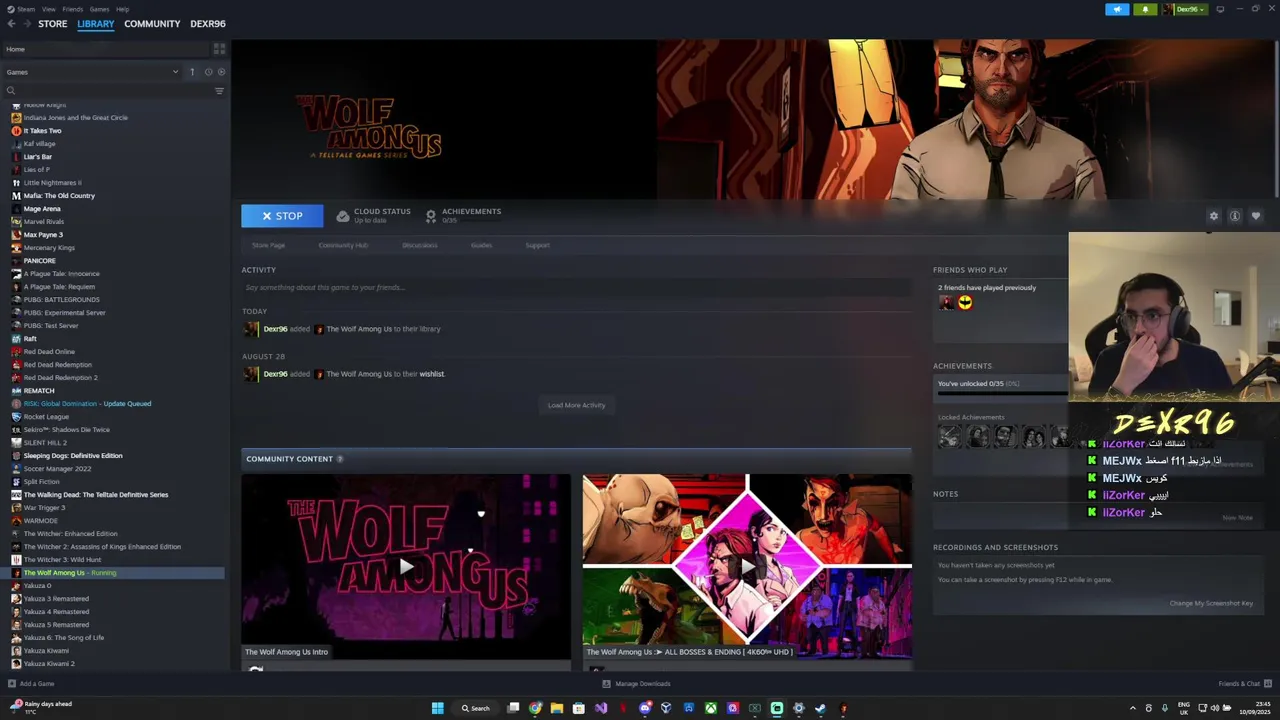Play the ALL BOSSES & ENDING video thumbnail
Screen dimensions: 1280x720
tap(747, 567)
